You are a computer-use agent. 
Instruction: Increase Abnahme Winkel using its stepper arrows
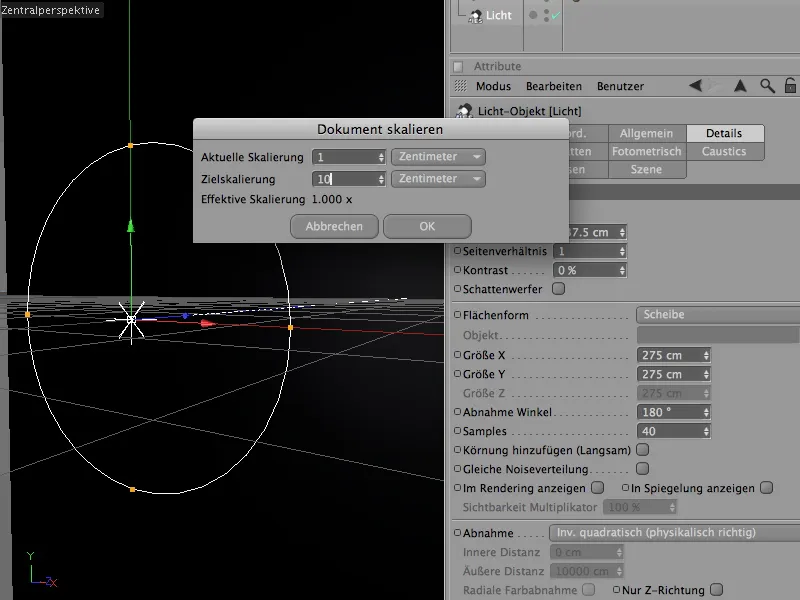tap(705, 409)
